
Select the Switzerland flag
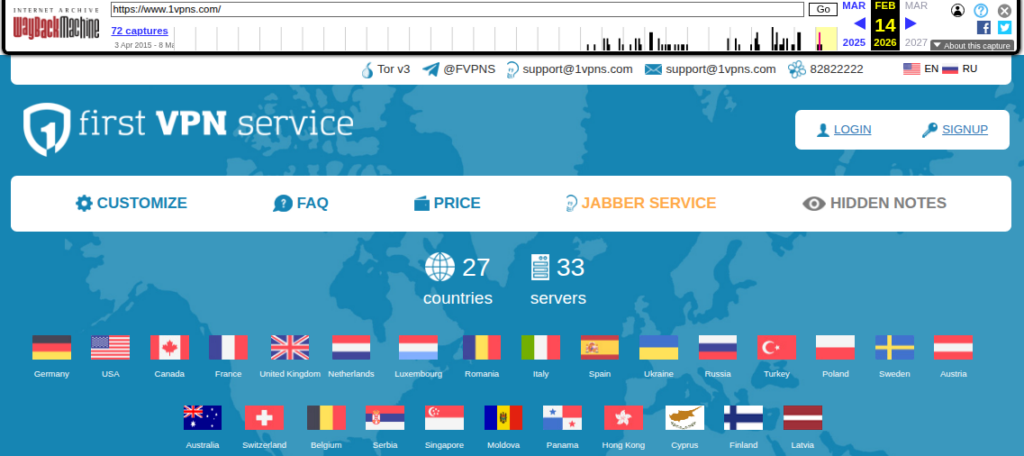[264, 418]
